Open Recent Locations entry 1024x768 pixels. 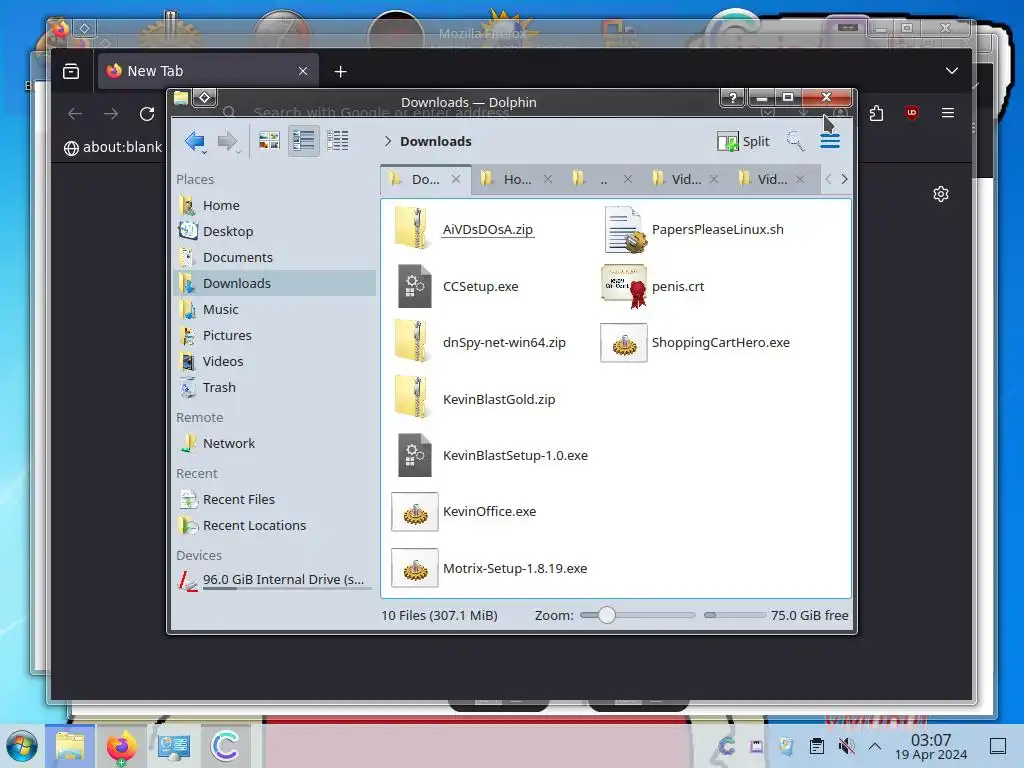coord(274,526)
